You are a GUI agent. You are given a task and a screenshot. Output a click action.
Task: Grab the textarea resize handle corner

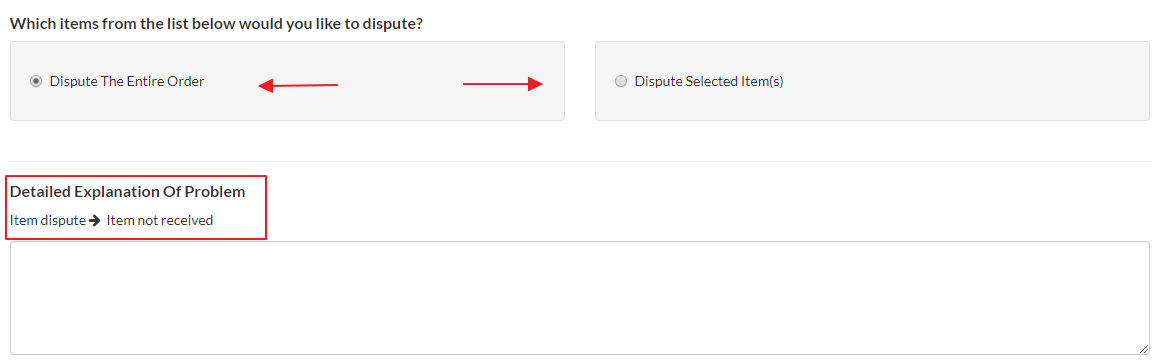tap(1143, 349)
